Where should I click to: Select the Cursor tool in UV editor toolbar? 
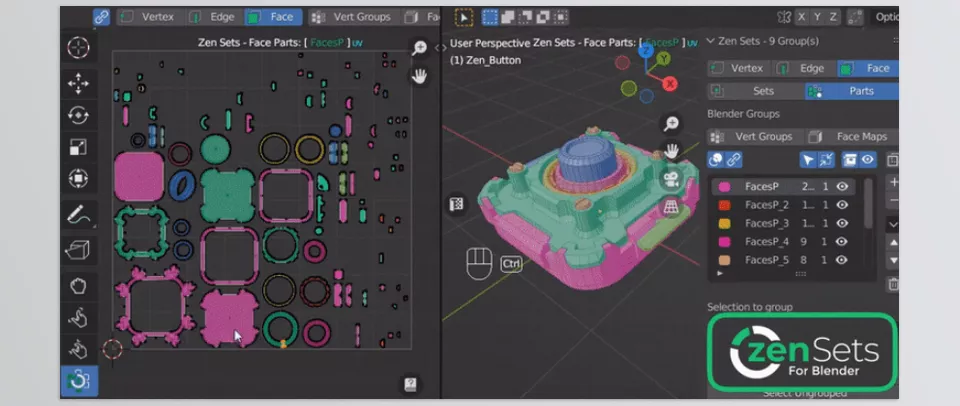[x=78, y=48]
